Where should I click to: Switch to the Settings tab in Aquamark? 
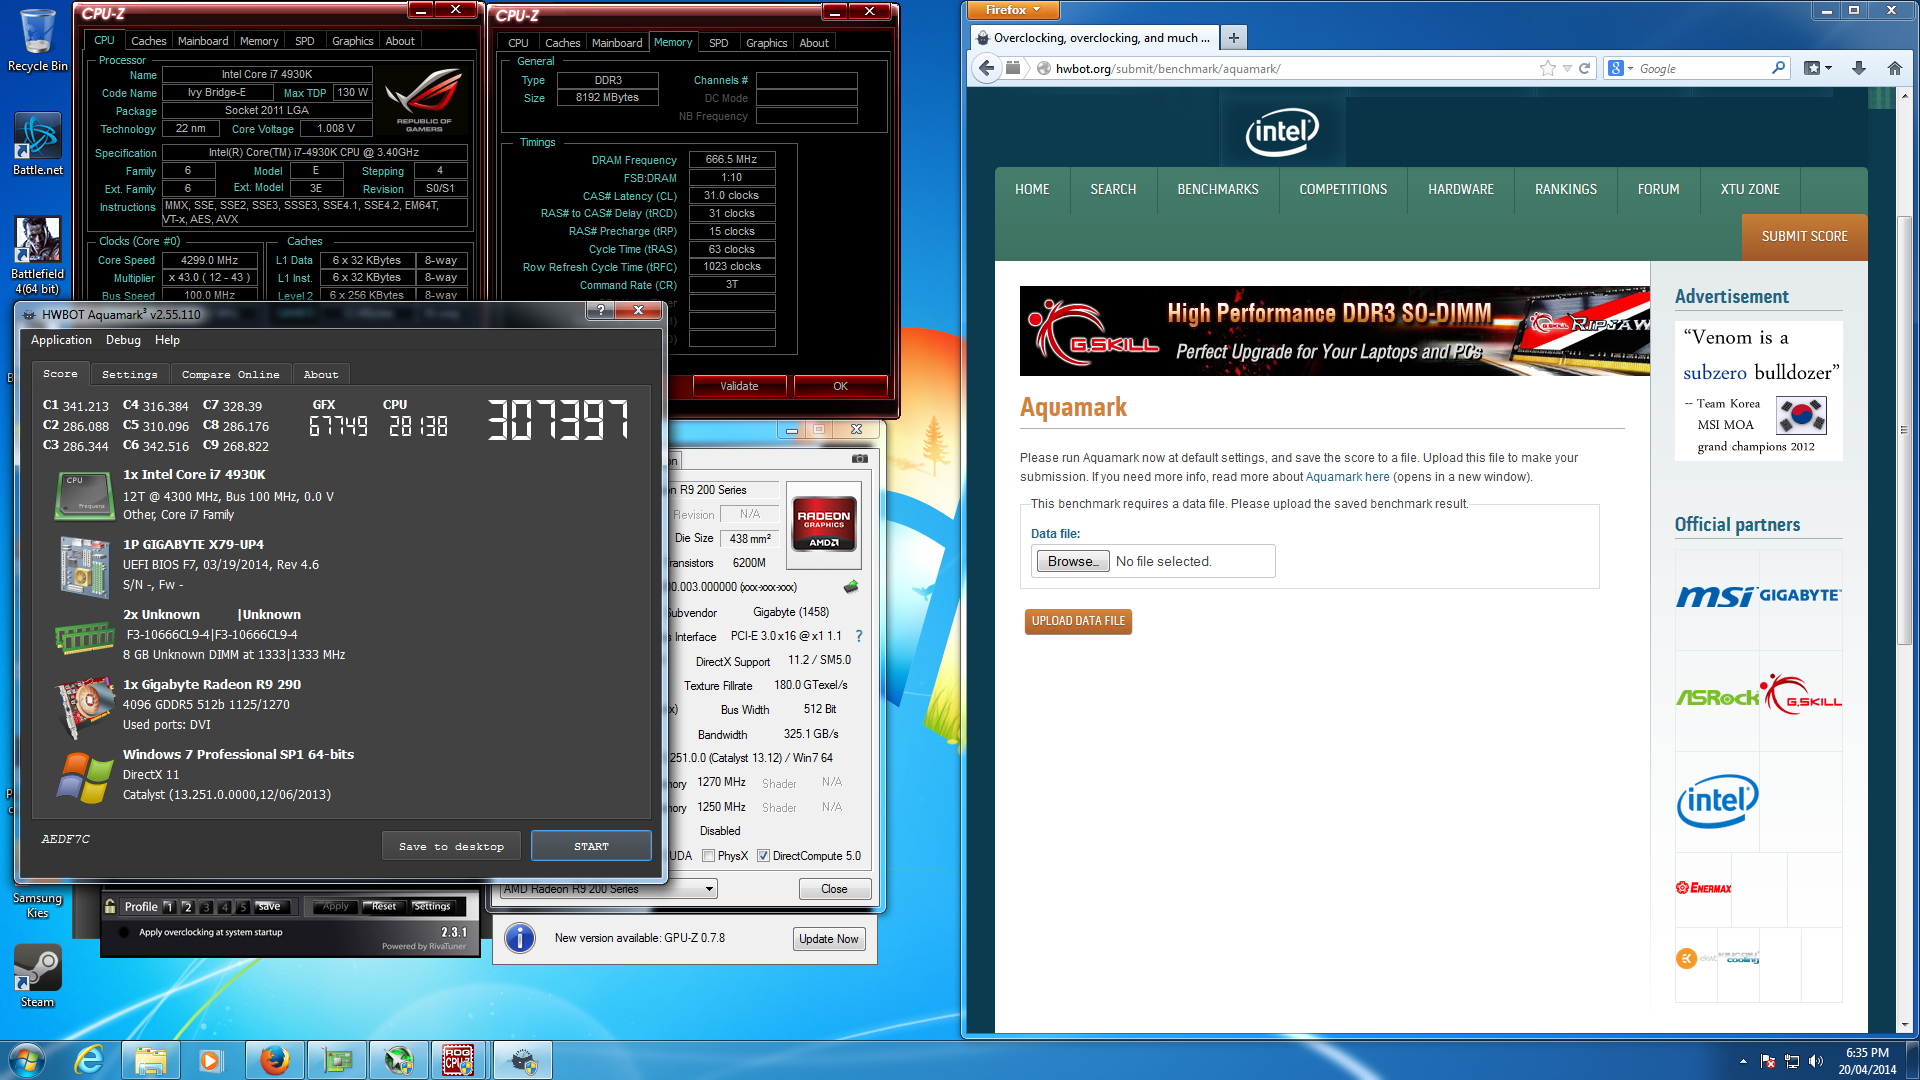pyautogui.click(x=130, y=374)
